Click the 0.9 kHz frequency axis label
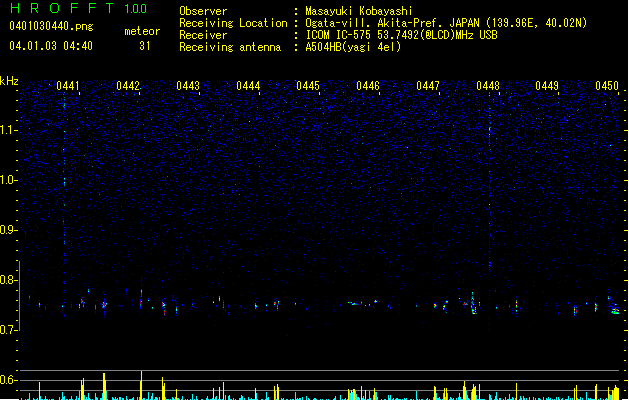The height and width of the screenshot is (400, 629). (x=9, y=230)
